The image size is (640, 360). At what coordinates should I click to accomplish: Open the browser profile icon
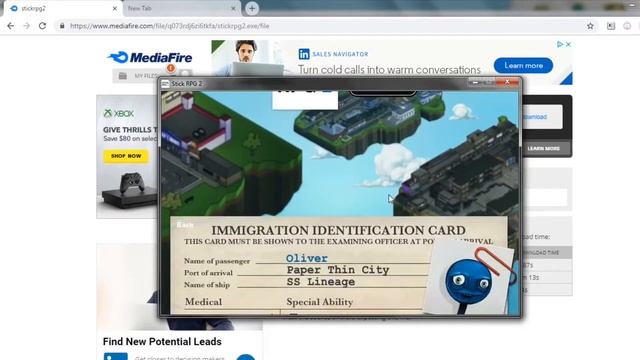(627, 26)
